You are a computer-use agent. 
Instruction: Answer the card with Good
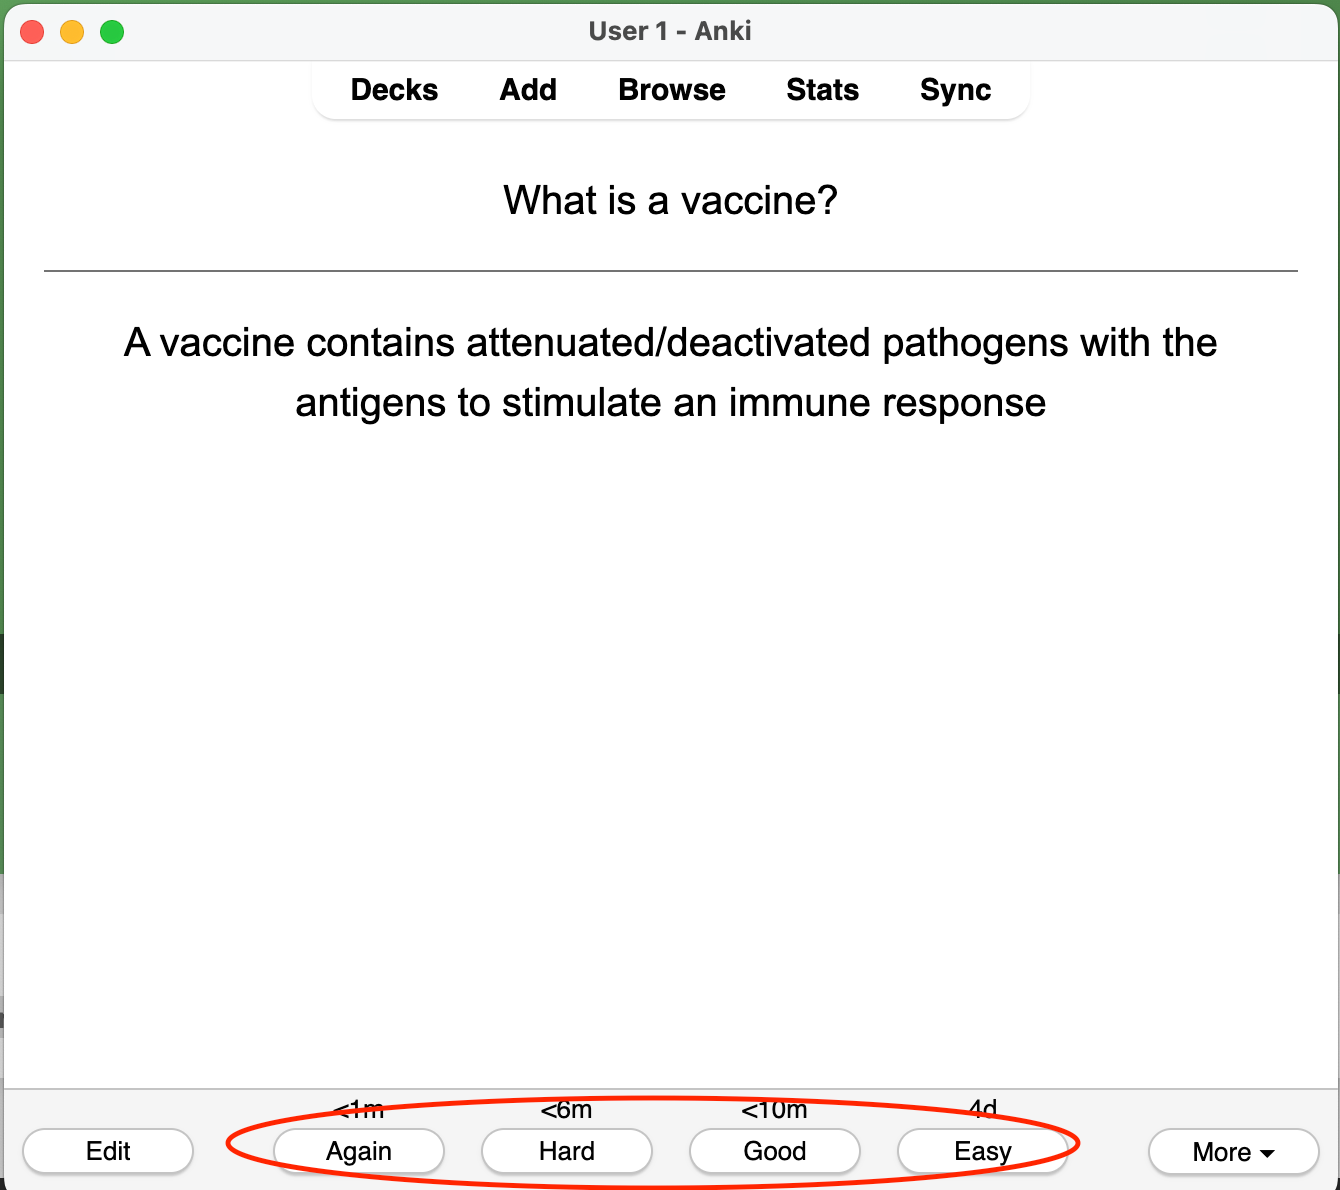point(775,1151)
